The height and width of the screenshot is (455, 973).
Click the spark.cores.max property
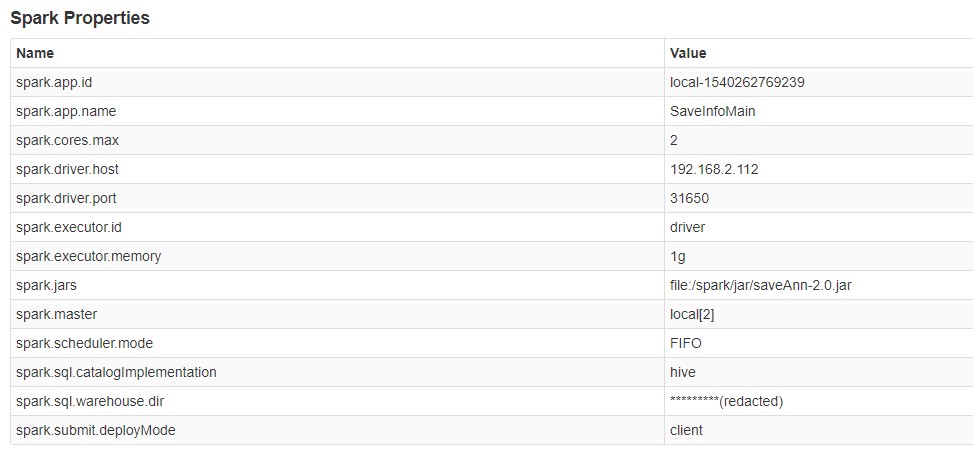(67, 140)
